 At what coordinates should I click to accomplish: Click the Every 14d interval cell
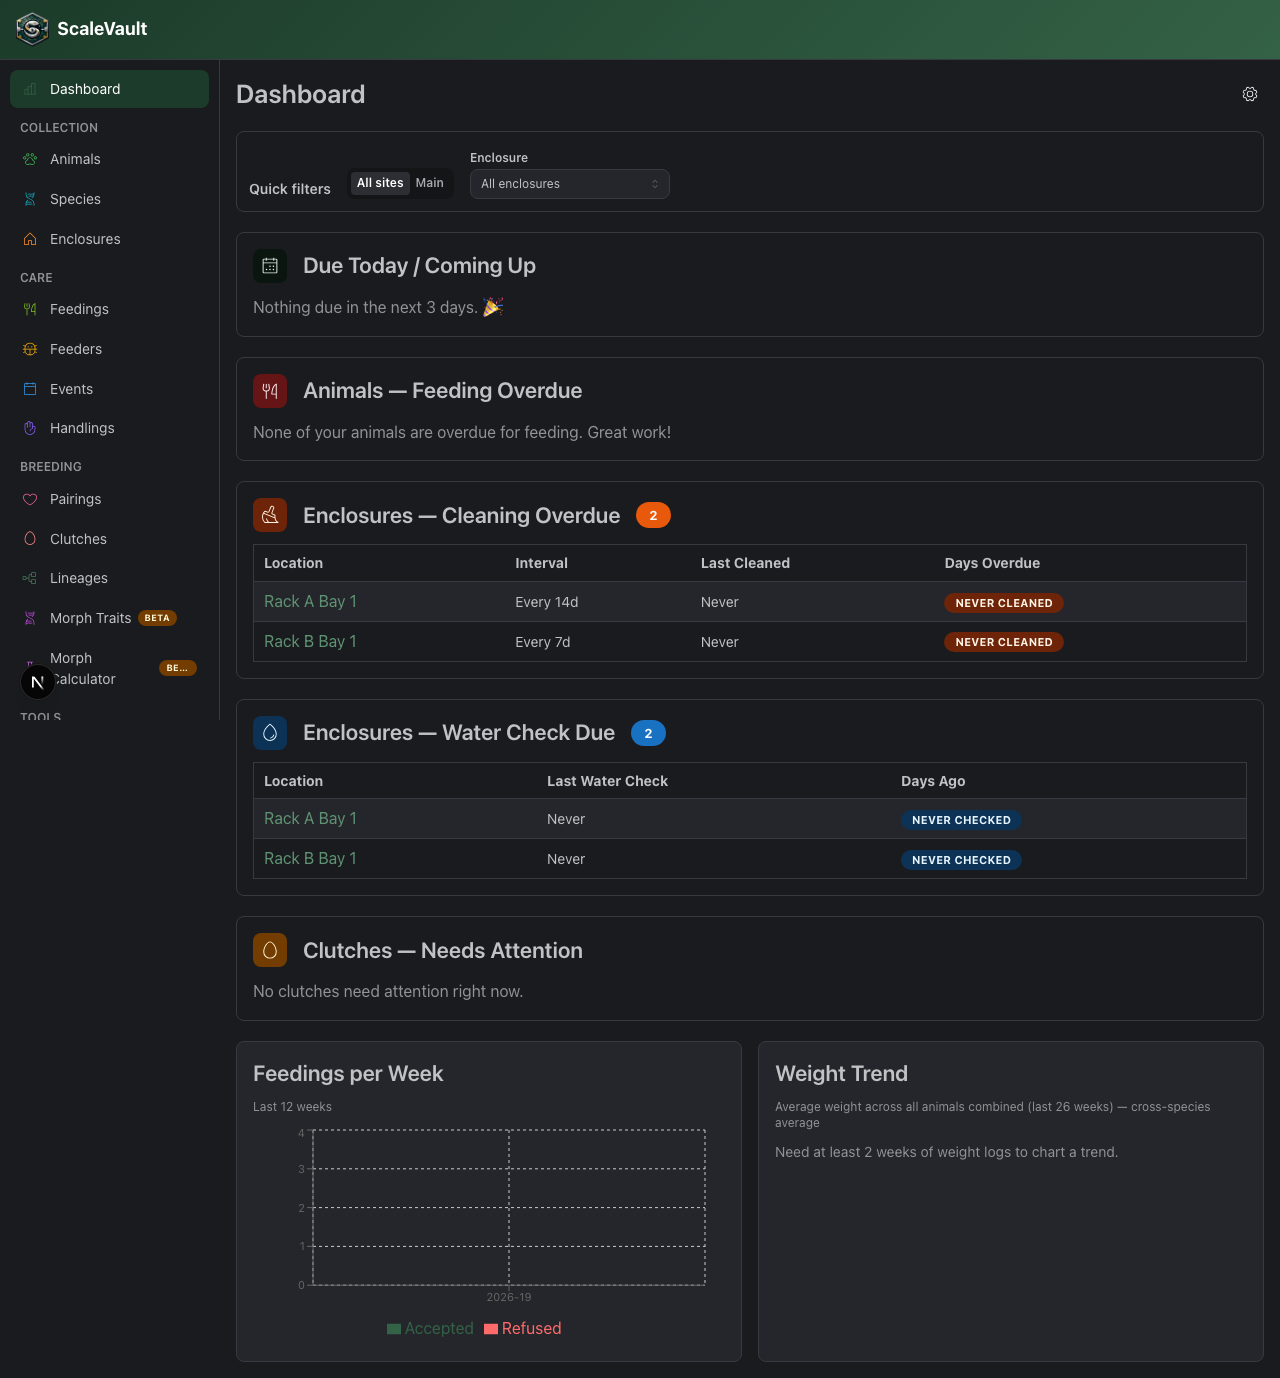tap(547, 602)
